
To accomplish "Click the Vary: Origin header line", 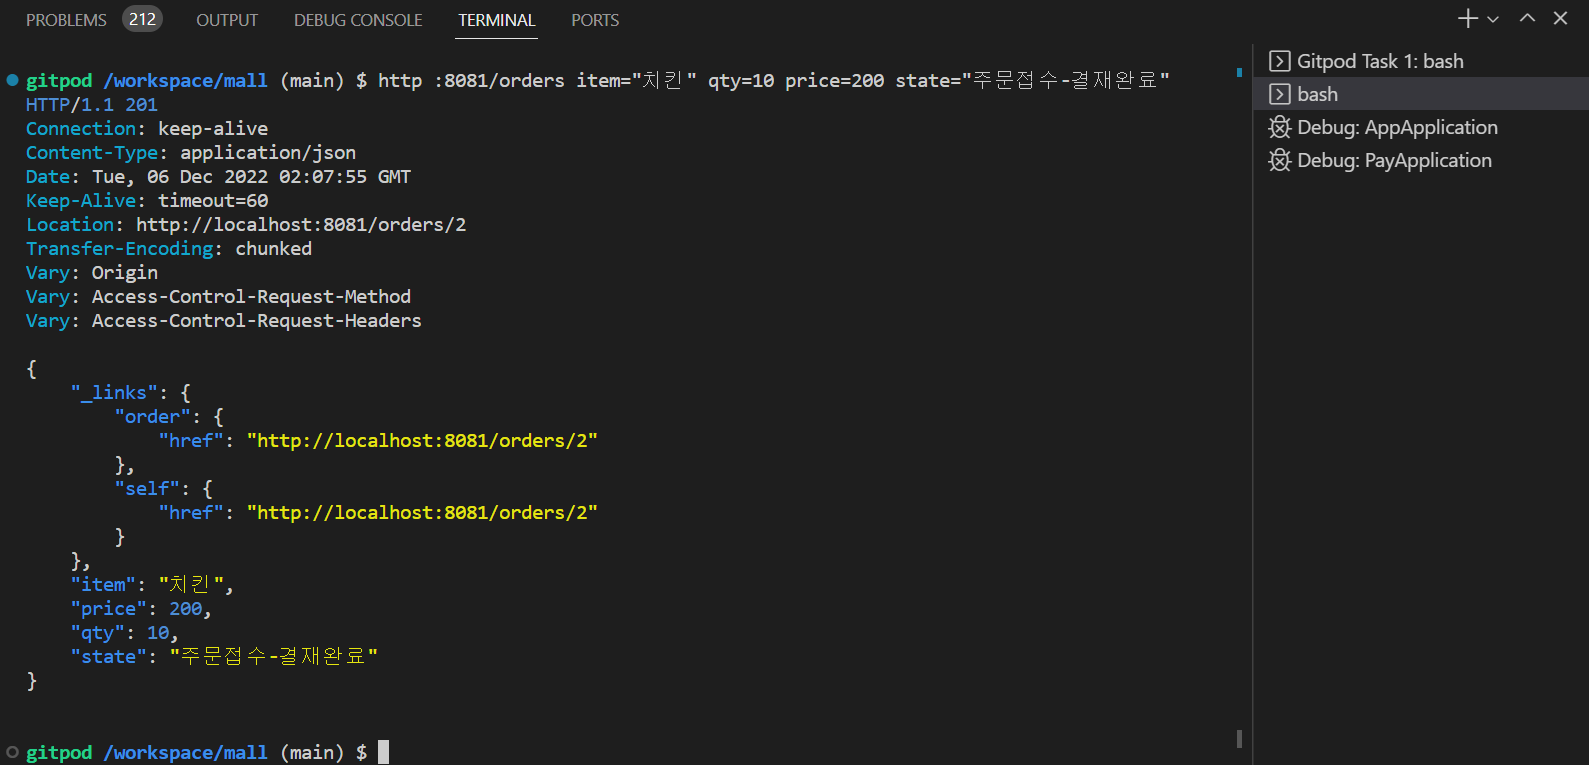I will 92,273.
